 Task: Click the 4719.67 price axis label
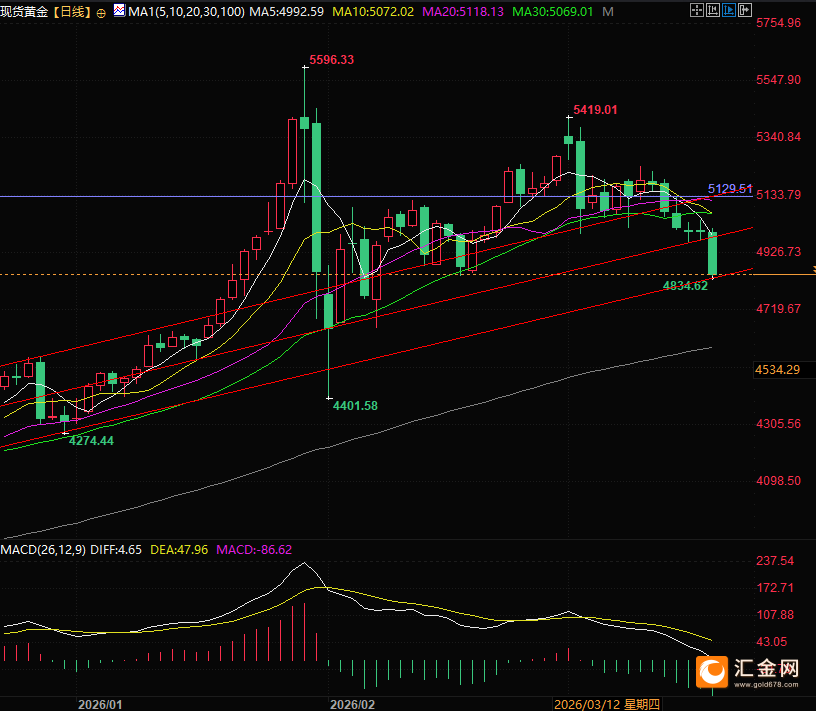click(778, 309)
